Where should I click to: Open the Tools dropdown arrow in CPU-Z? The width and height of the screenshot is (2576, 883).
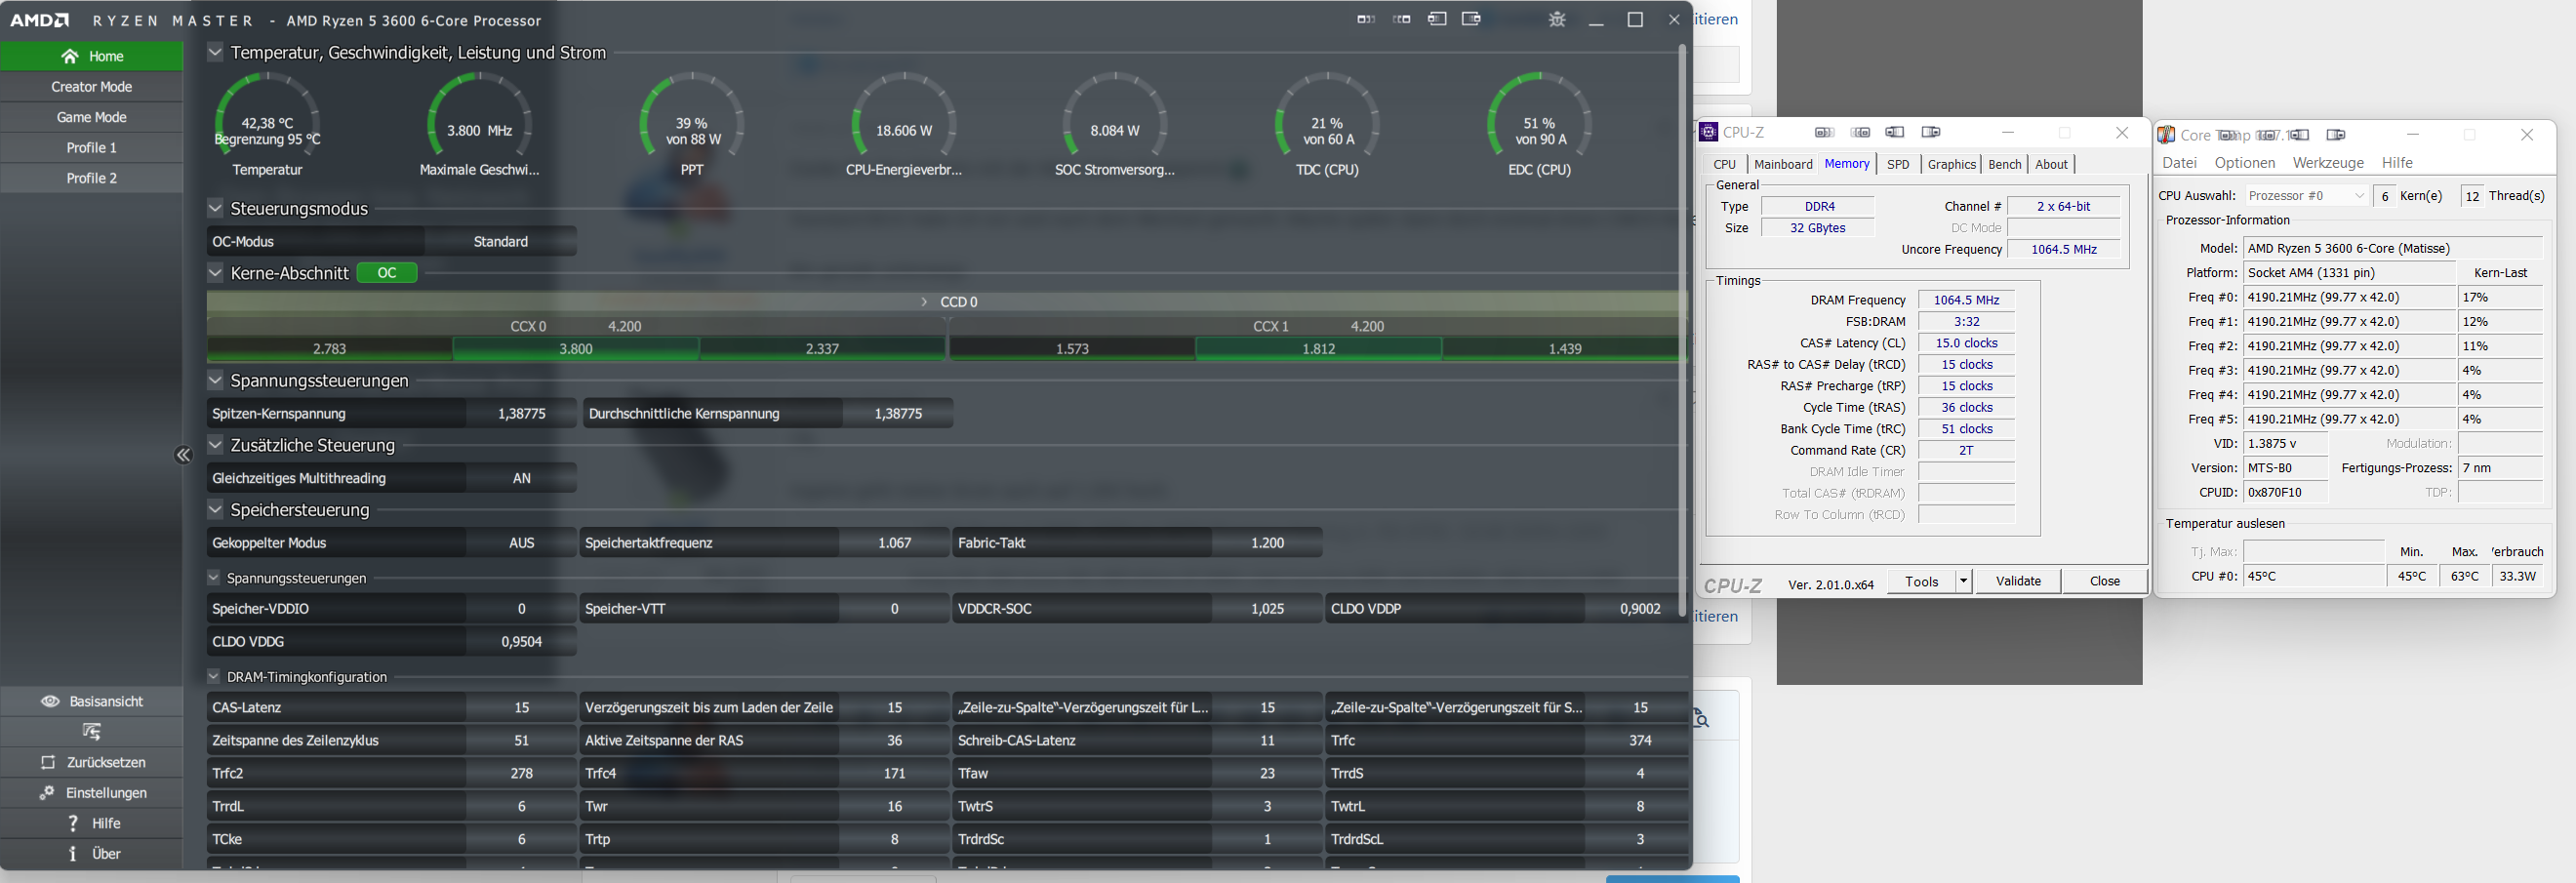pos(1963,581)
